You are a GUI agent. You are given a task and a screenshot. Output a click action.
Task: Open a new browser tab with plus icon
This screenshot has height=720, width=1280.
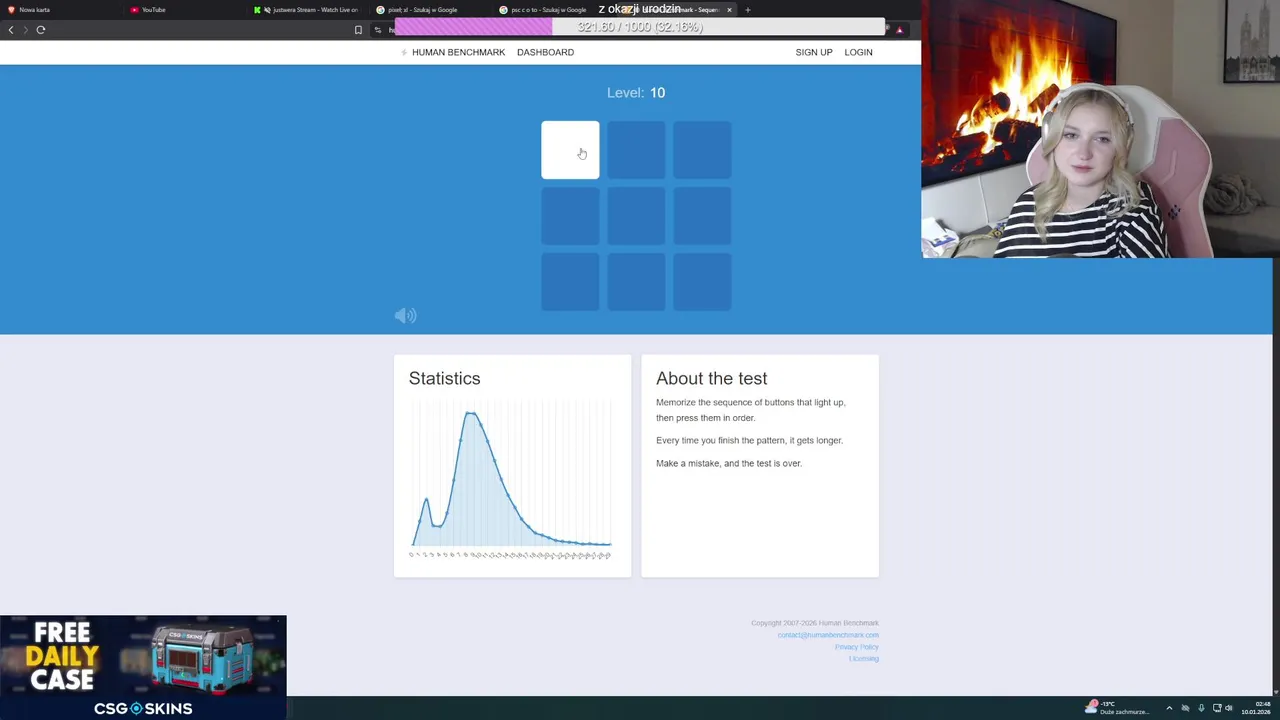[x=747, y=10]
